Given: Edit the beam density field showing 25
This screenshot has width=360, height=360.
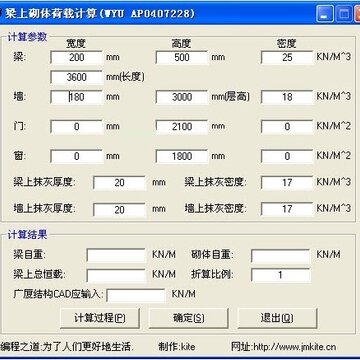Looking at the screenshot, I should tap(287, 57).
